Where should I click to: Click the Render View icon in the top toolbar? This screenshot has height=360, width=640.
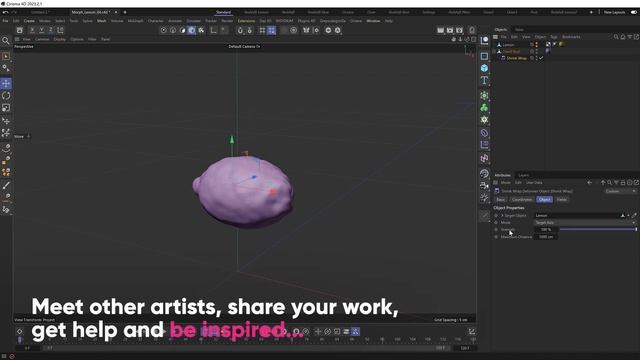(440, 30)
